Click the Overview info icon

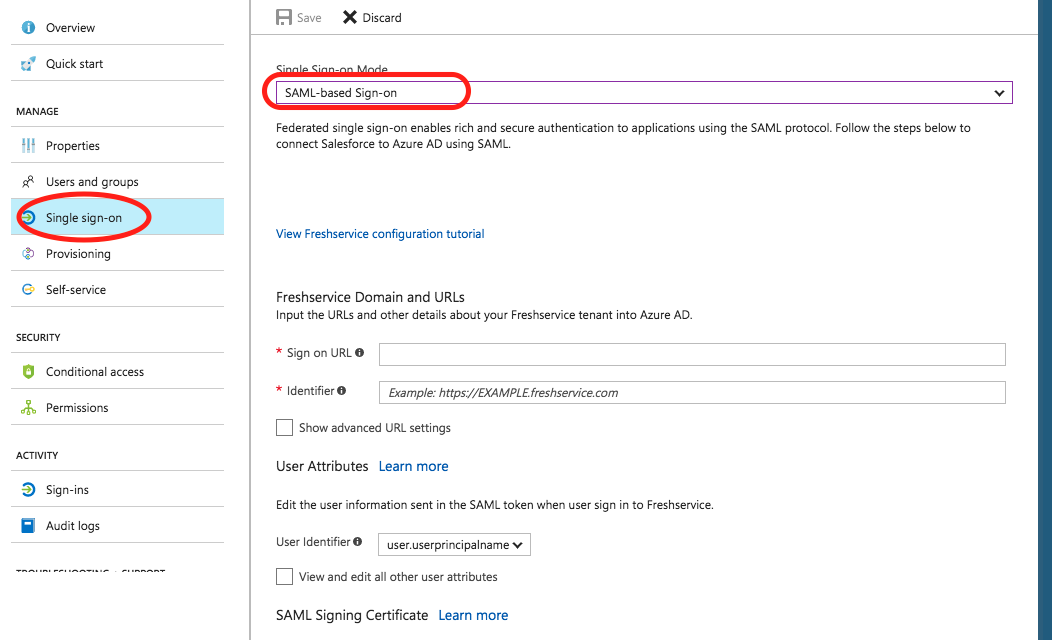pos(28,28)
